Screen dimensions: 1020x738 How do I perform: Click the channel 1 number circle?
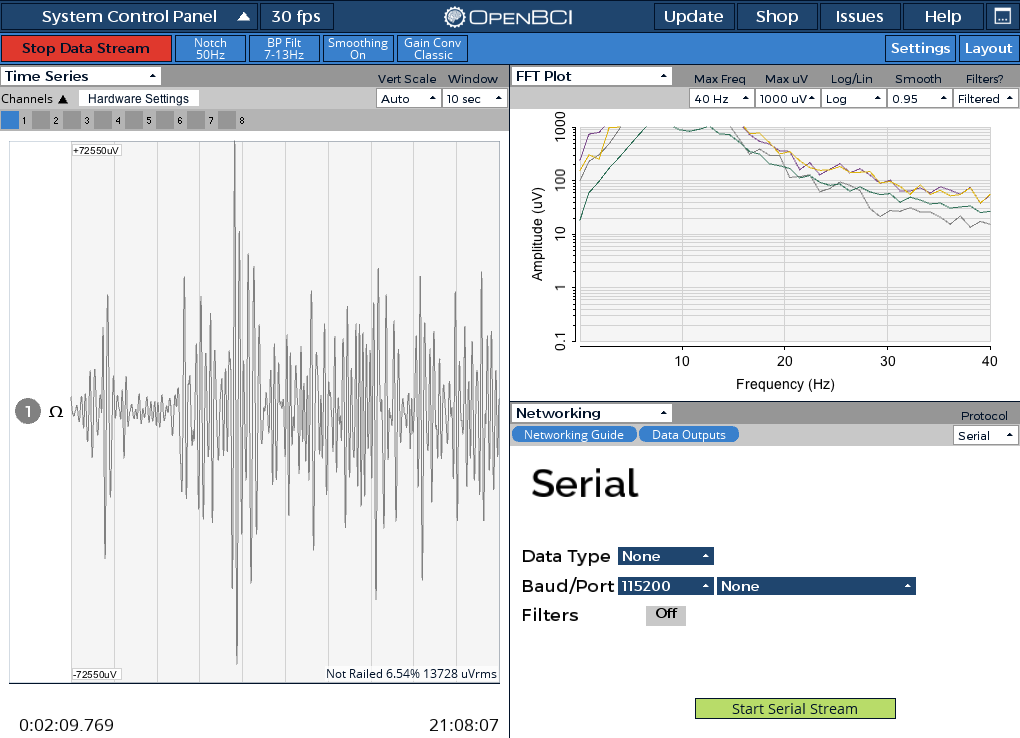pos(28,411)
